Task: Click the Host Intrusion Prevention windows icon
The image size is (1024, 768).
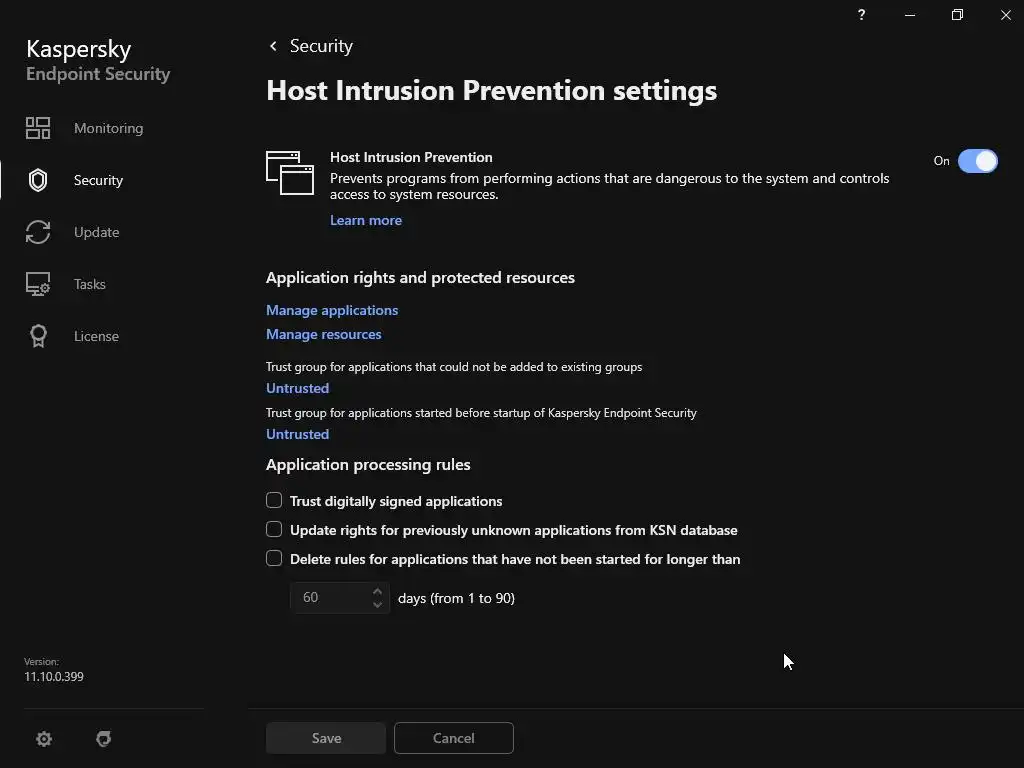Action: 290,172
